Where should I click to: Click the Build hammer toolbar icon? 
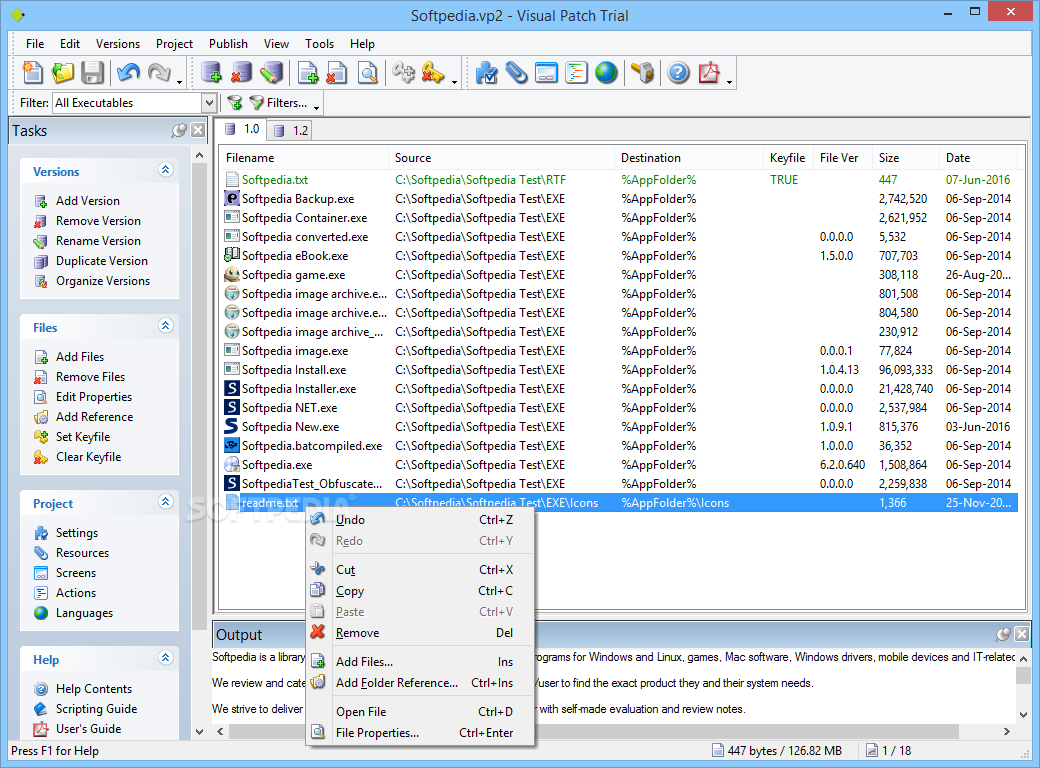tap(642, 73)
